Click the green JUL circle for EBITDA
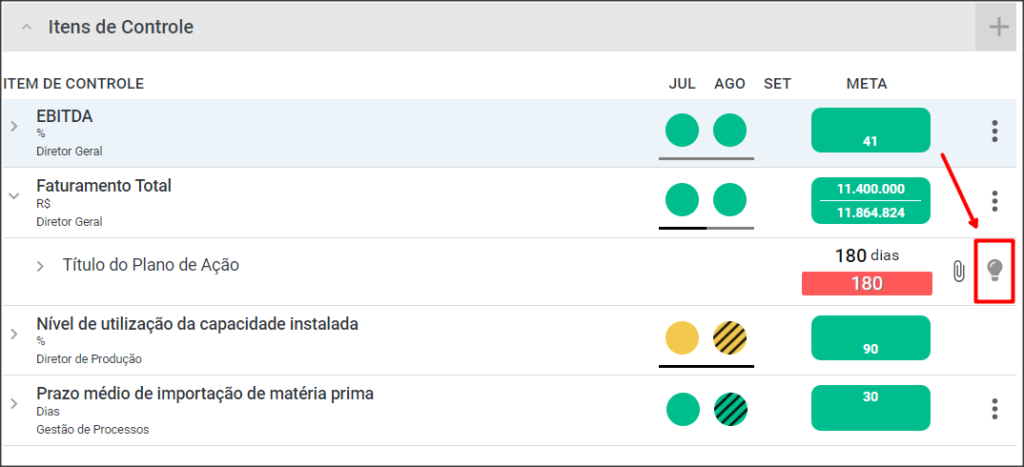The width and height of the screenshot is (1024, 467). tap(682, 130)
